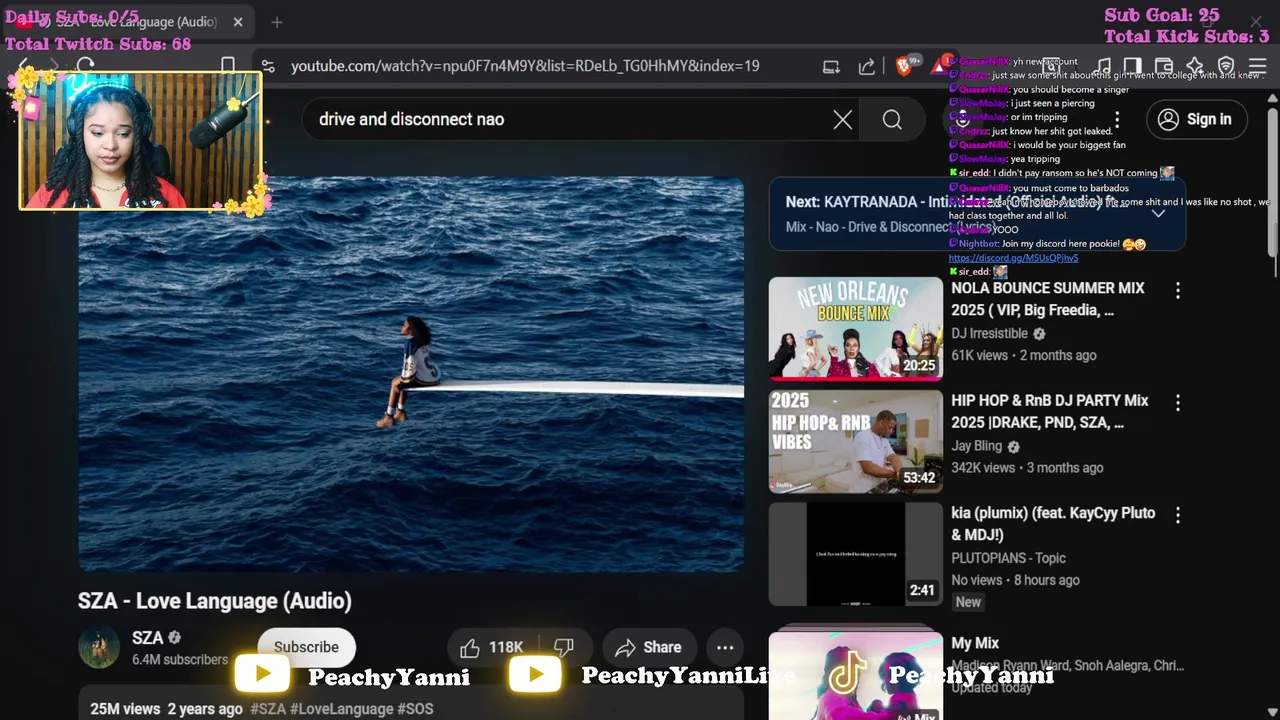Reload the page with the refresh icon
Image resolution: width=1280 pixels, height=720 pixels.
click(x=85, y=66)
